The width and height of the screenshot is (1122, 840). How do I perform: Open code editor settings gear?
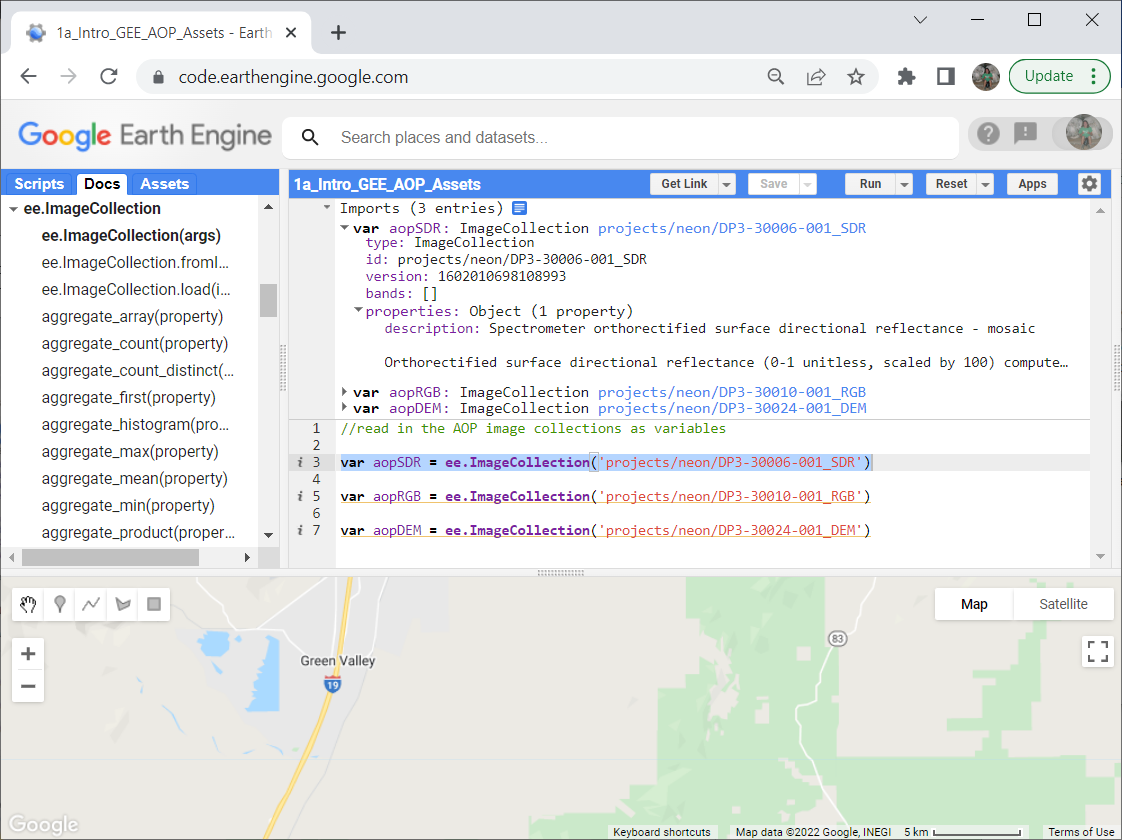tap(1089, 184)
